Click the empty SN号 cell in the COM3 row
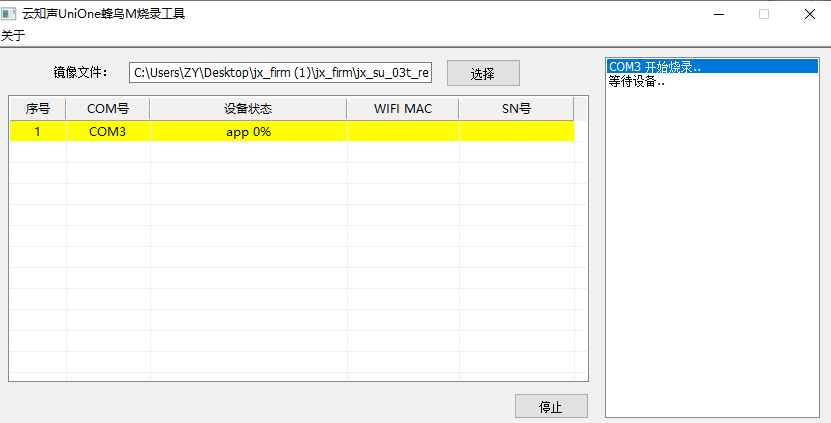The width and height of the screenshot is (831, 423). [516, 131]
